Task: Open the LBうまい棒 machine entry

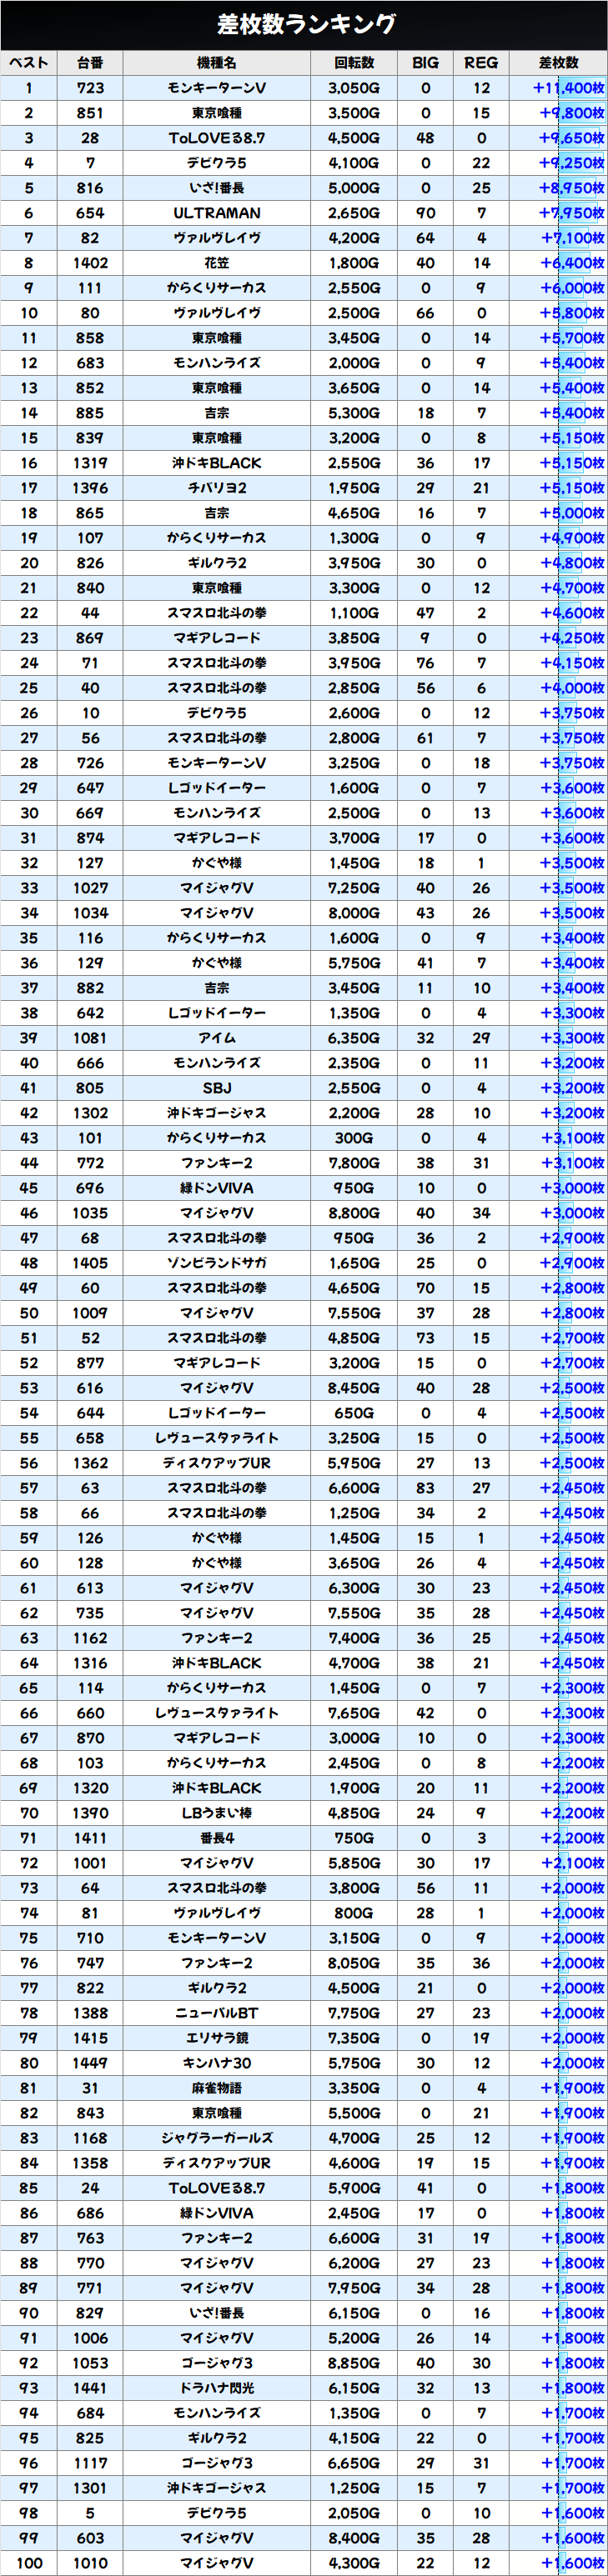Action: [x=216, y=1813]
